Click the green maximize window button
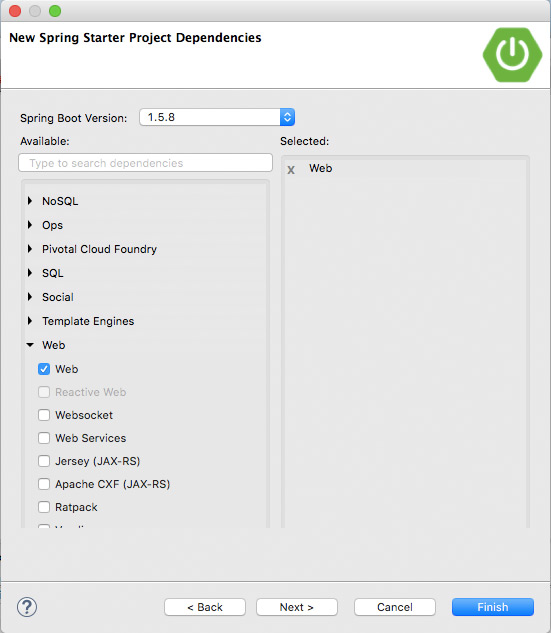This screenshot has width=551, height=633. click(x=55, y=11)
